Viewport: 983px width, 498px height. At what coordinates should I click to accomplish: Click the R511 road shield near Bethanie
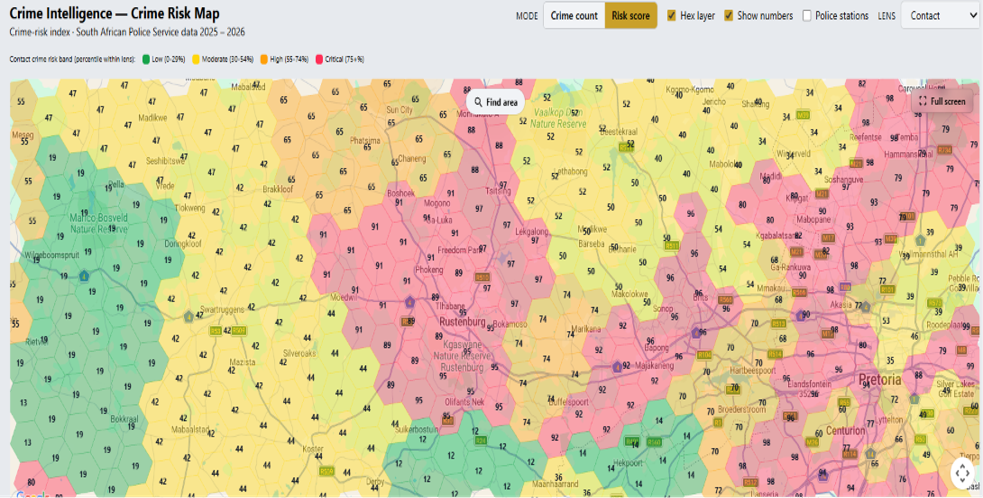click(671, 245)
